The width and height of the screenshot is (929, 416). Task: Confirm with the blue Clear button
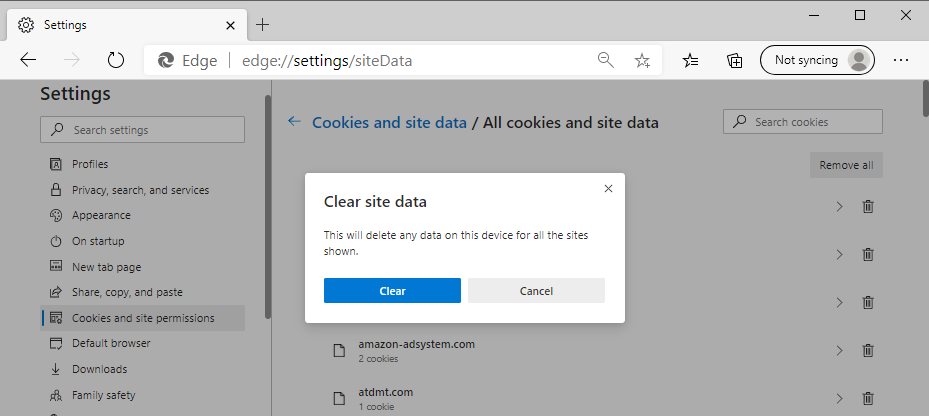(x=392, y=290)
